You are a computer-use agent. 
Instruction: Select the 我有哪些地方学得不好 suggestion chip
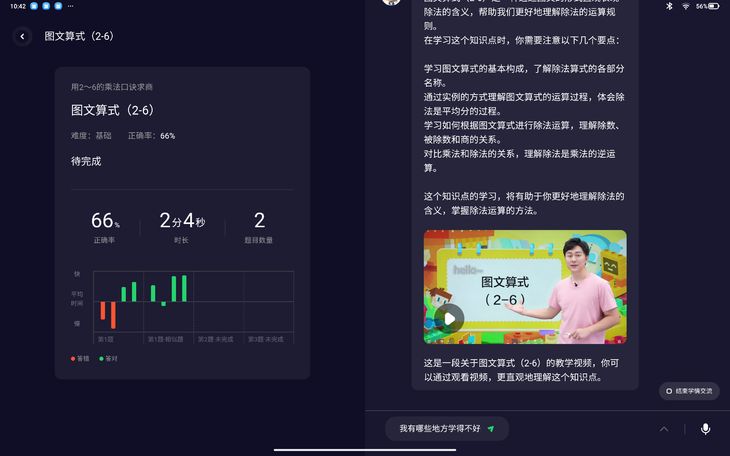(440, 429)
